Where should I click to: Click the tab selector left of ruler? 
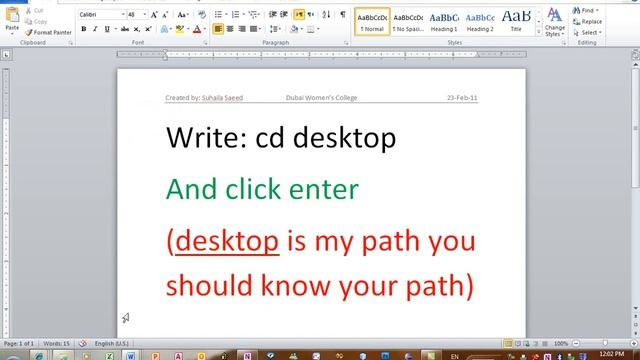point(6,55)
